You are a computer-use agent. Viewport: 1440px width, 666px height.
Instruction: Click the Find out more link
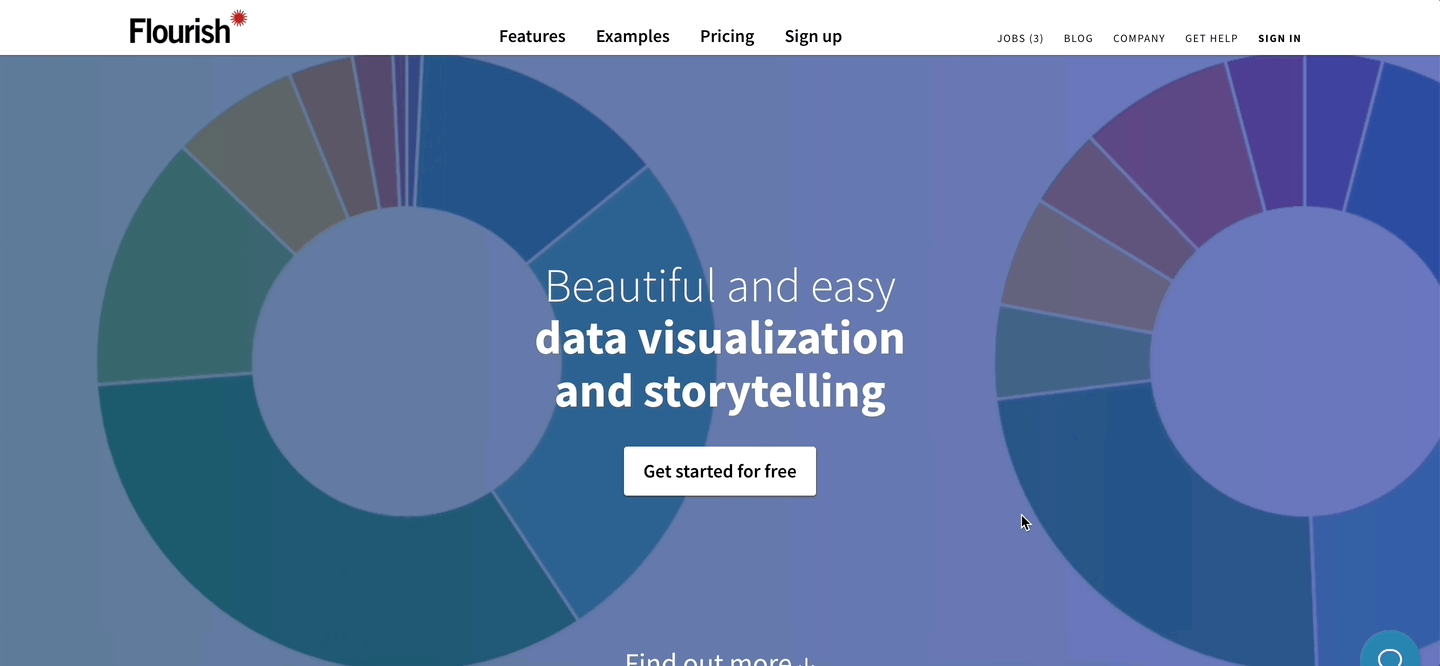720,659
